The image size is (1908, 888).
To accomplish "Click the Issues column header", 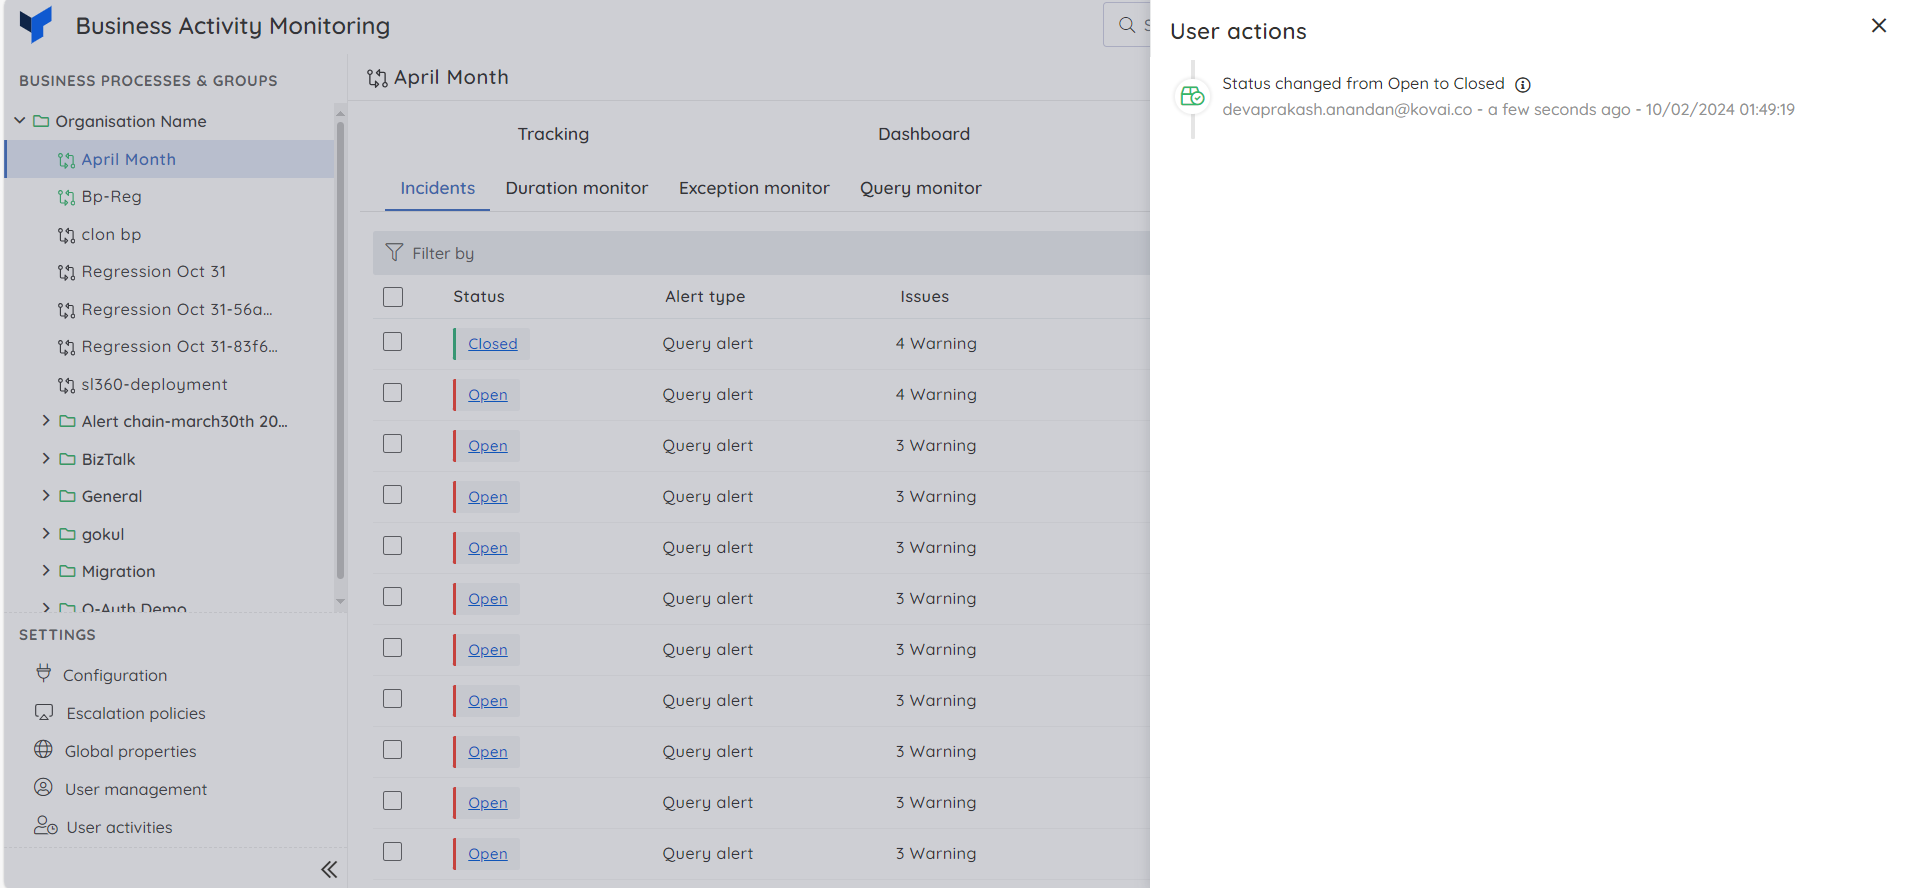I will [x=924, y=297].
